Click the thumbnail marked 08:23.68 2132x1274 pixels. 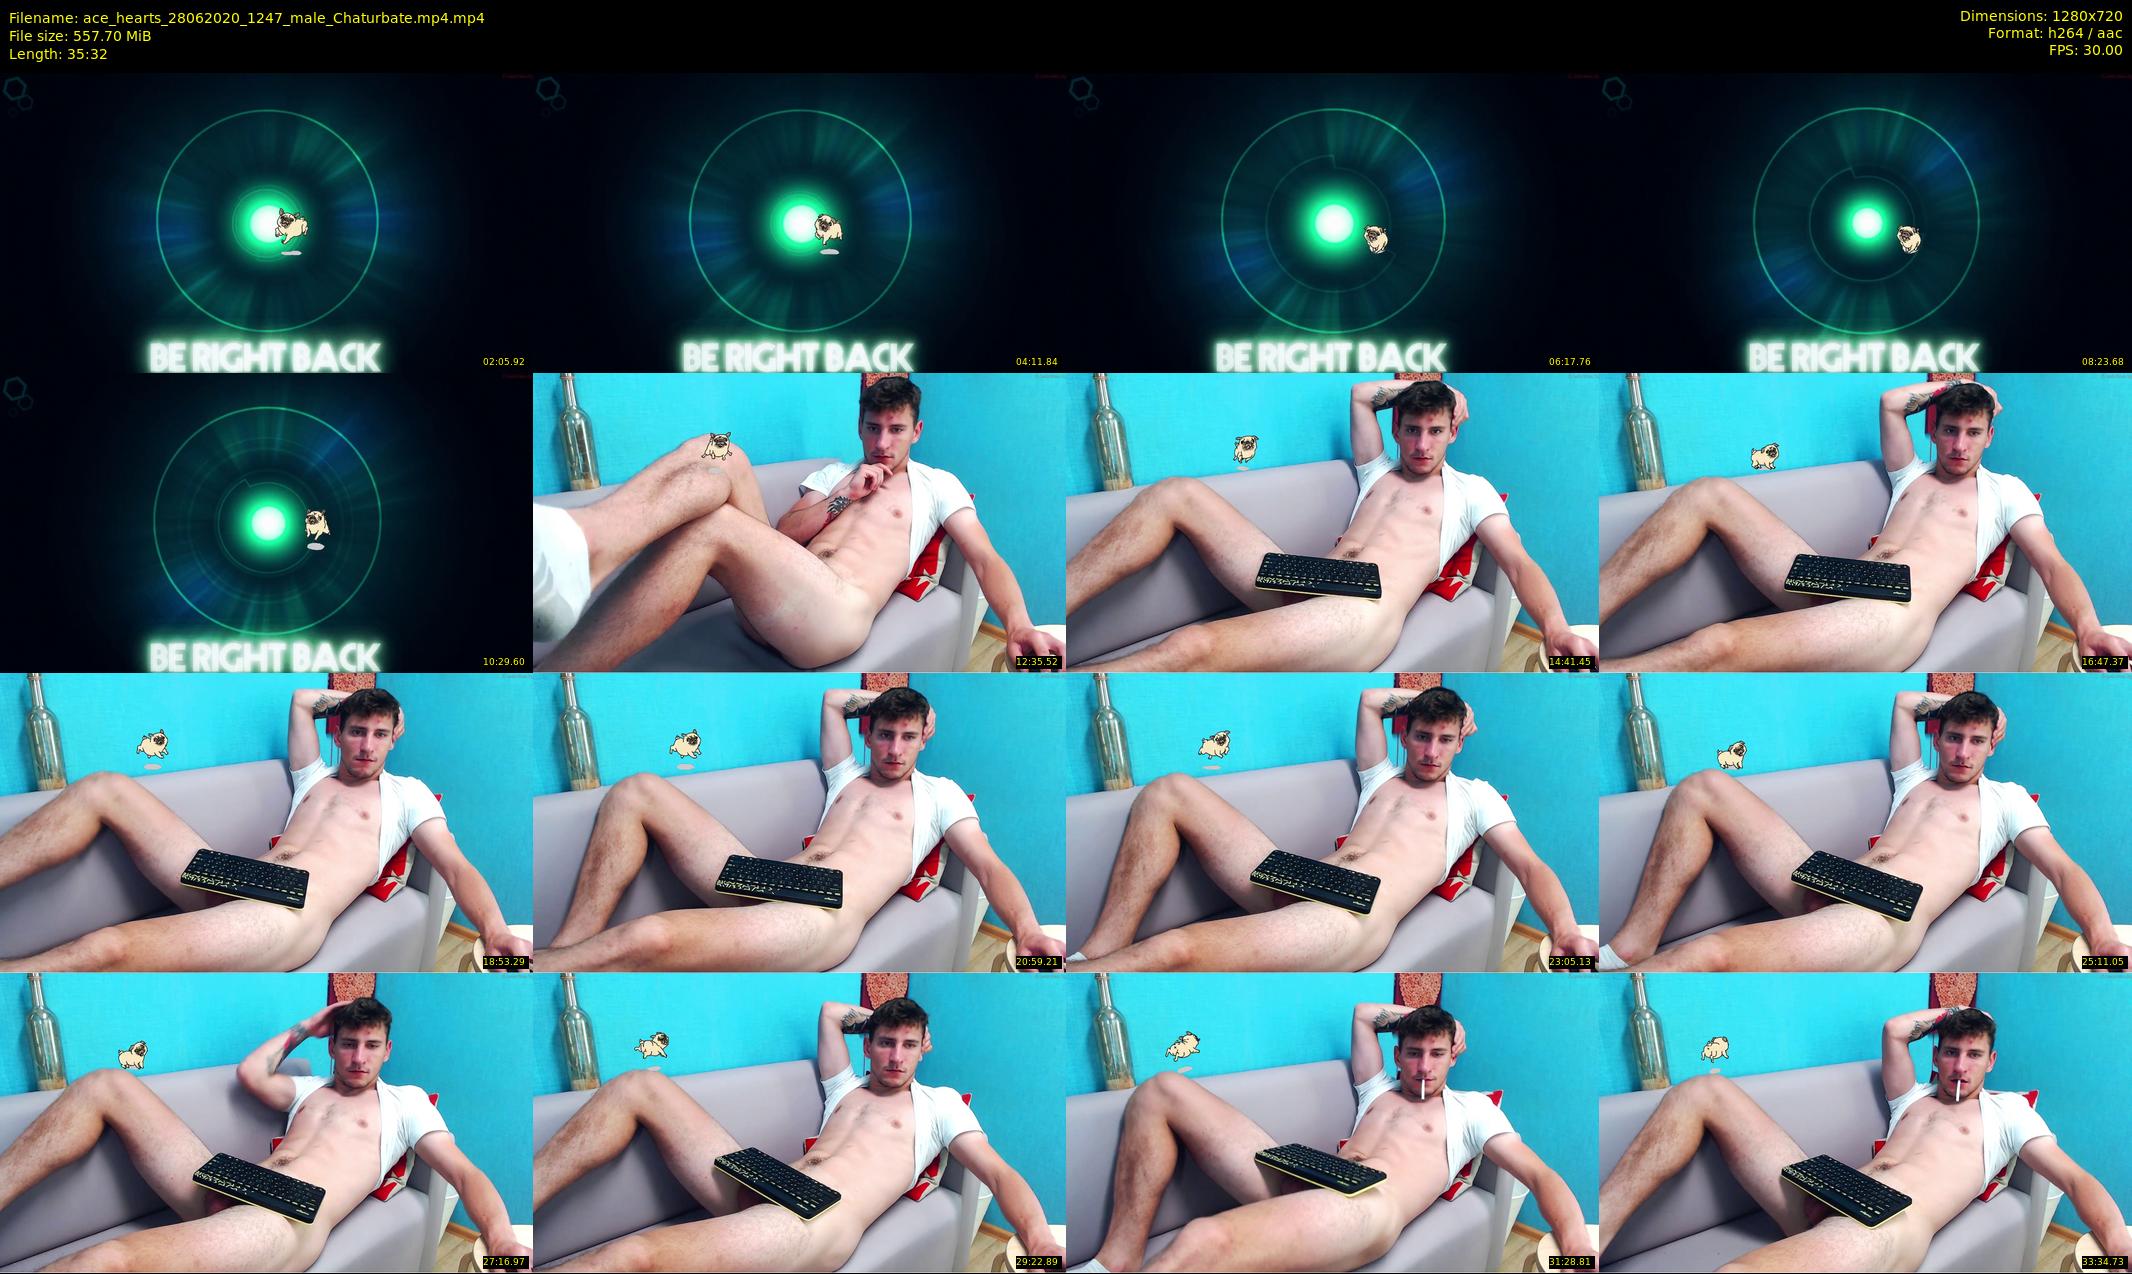(1865, 222)
